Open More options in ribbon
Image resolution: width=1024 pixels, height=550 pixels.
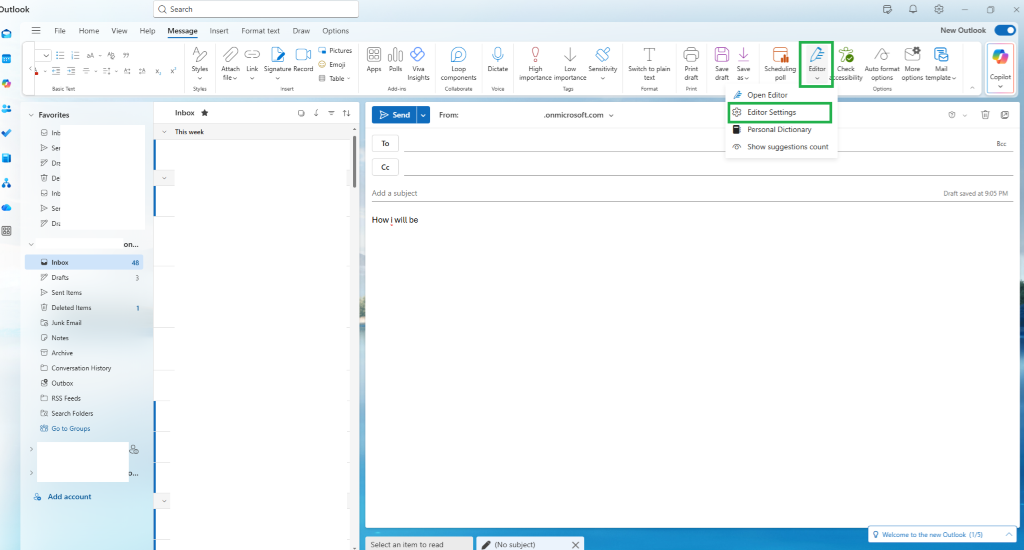coord(912,63)
